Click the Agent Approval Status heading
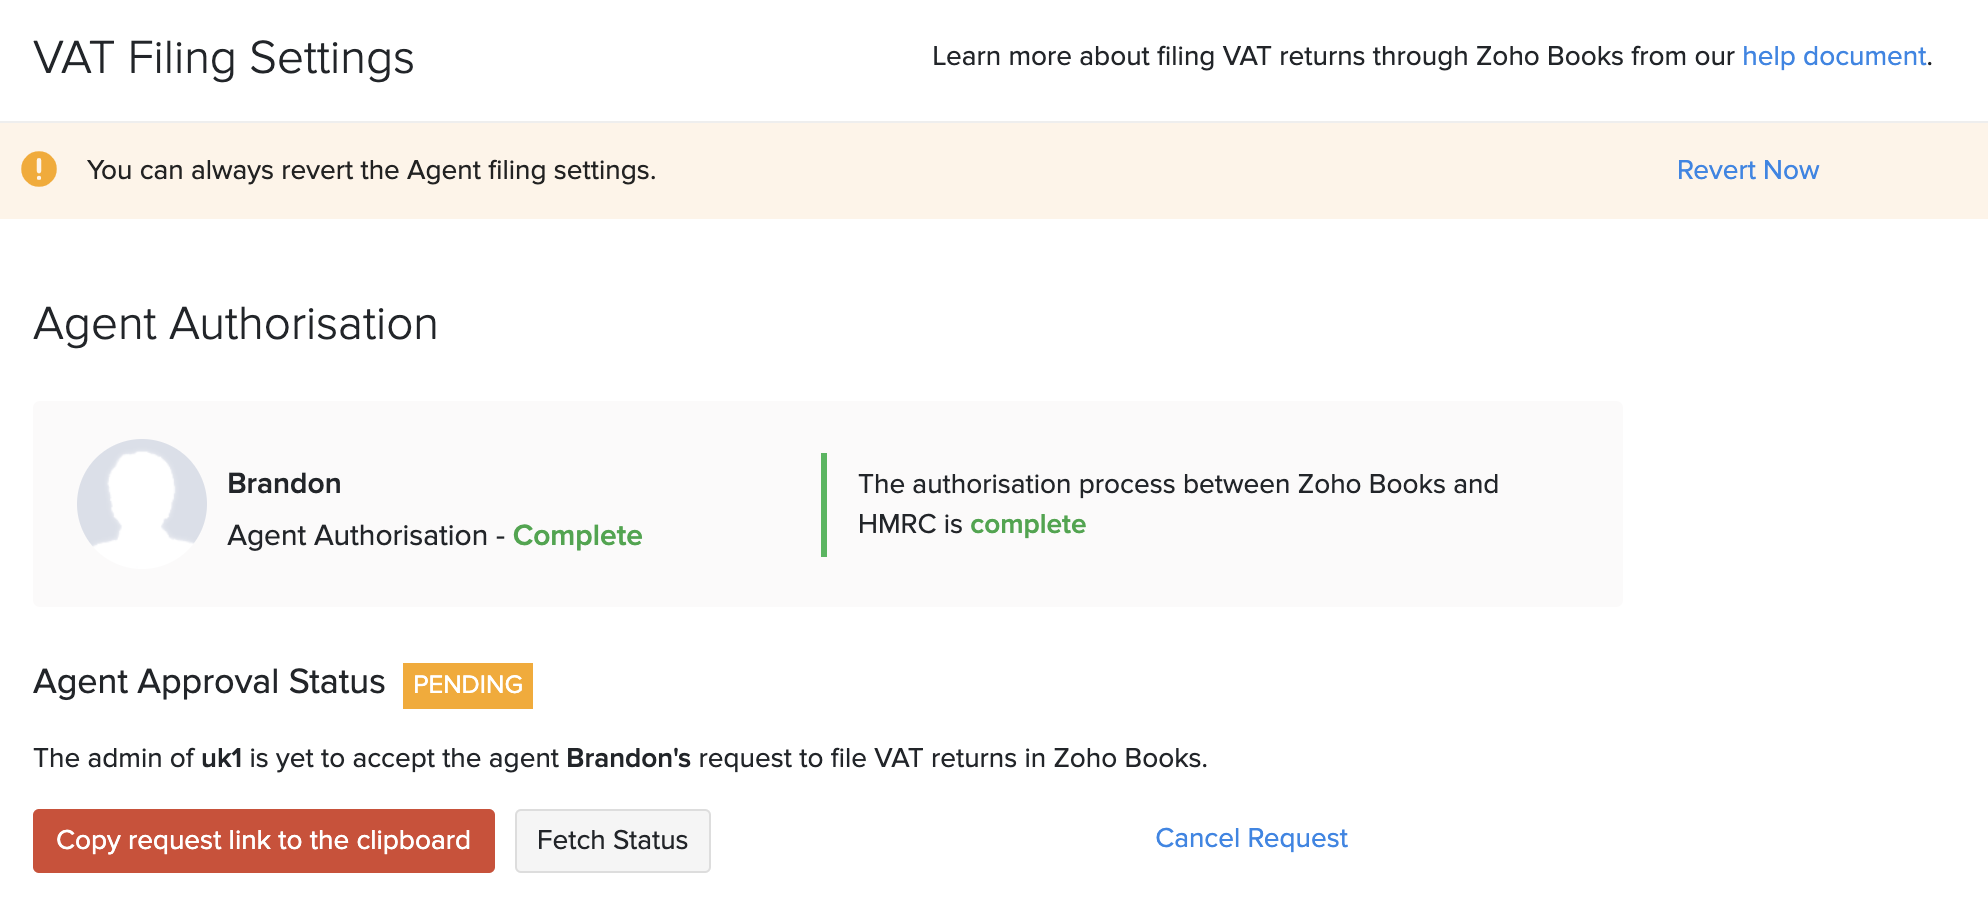 pos(209,682)
